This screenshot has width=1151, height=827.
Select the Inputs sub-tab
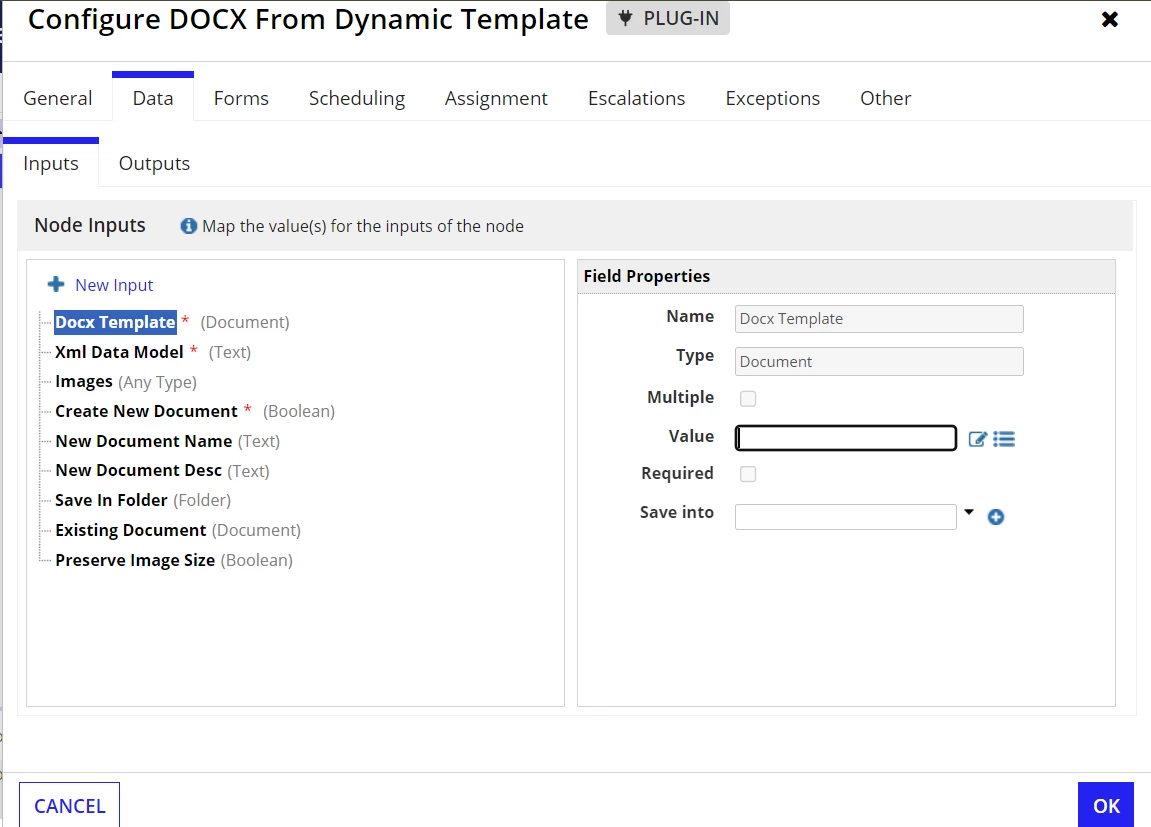(51, 163)
